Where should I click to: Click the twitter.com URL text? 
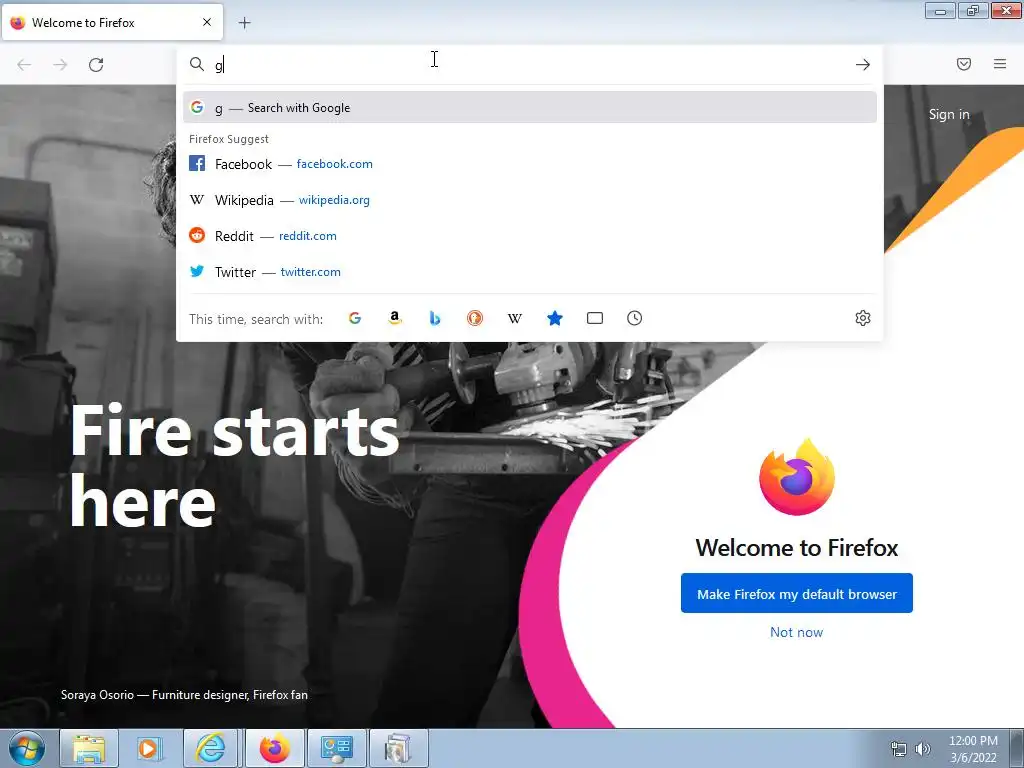(310, 272)
